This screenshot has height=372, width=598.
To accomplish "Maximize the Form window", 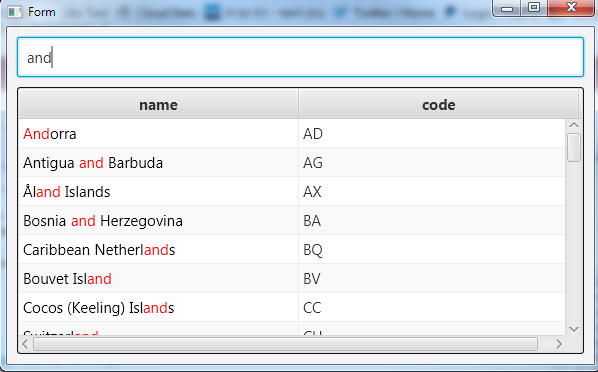I will 534,8.
